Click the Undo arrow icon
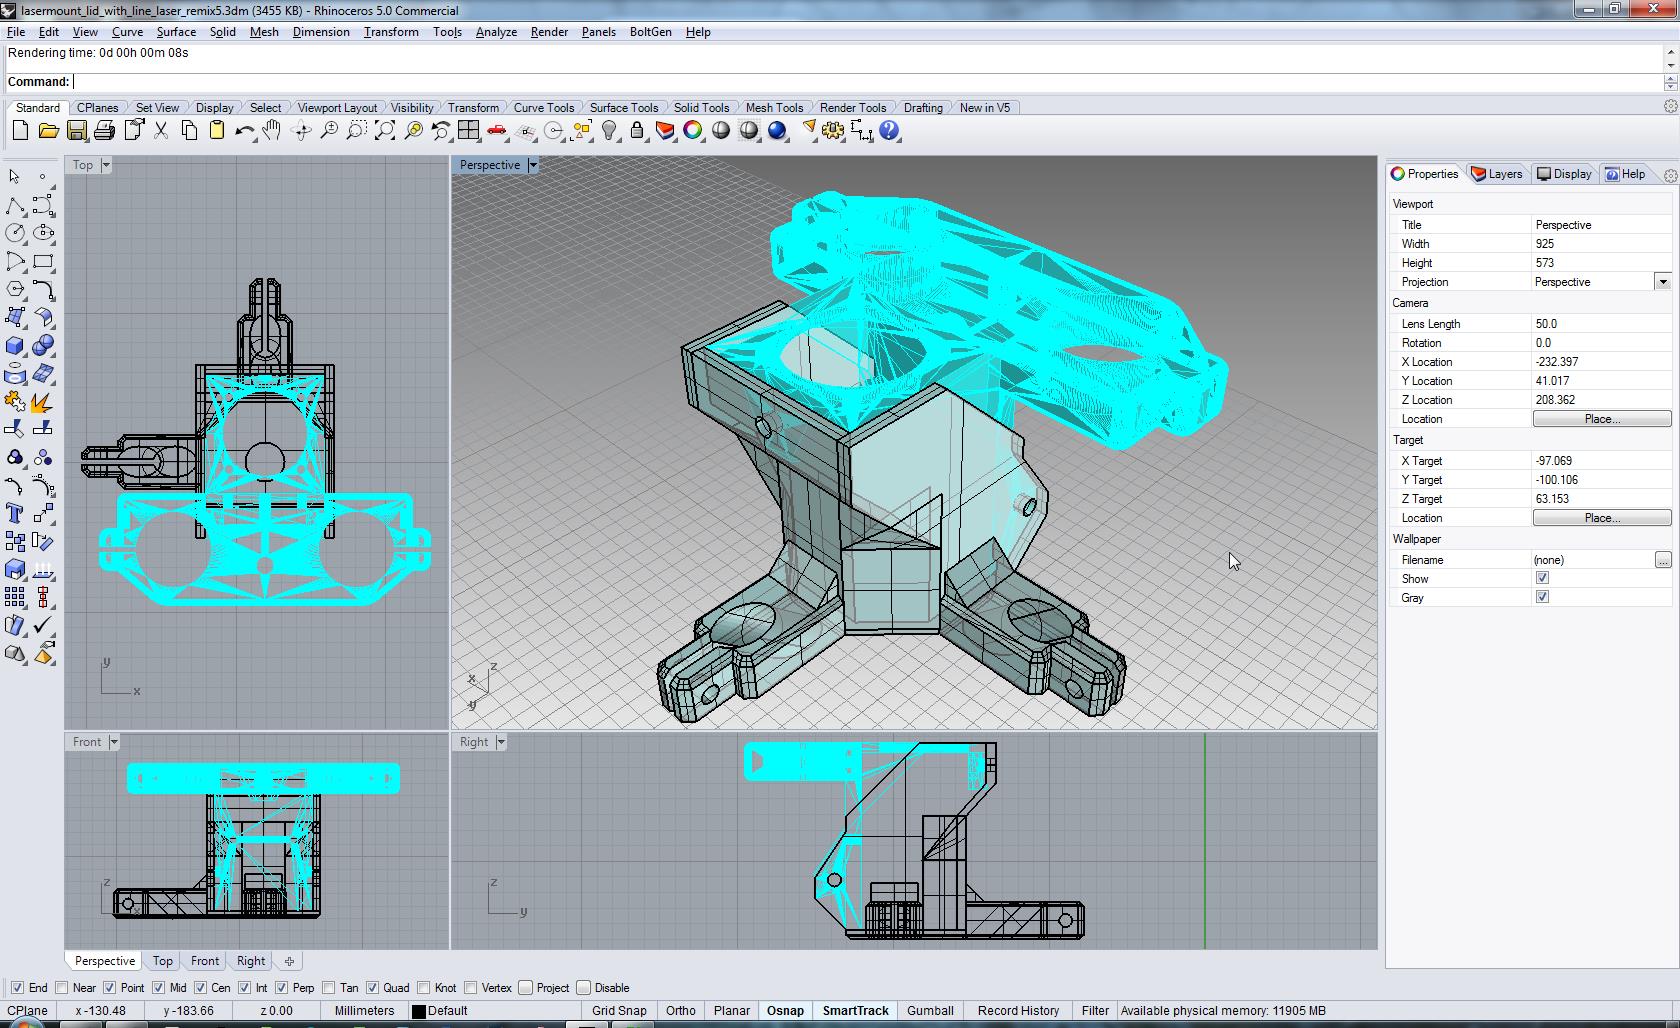Screen dimensions: 1680x1028 (x=244, y=131)
